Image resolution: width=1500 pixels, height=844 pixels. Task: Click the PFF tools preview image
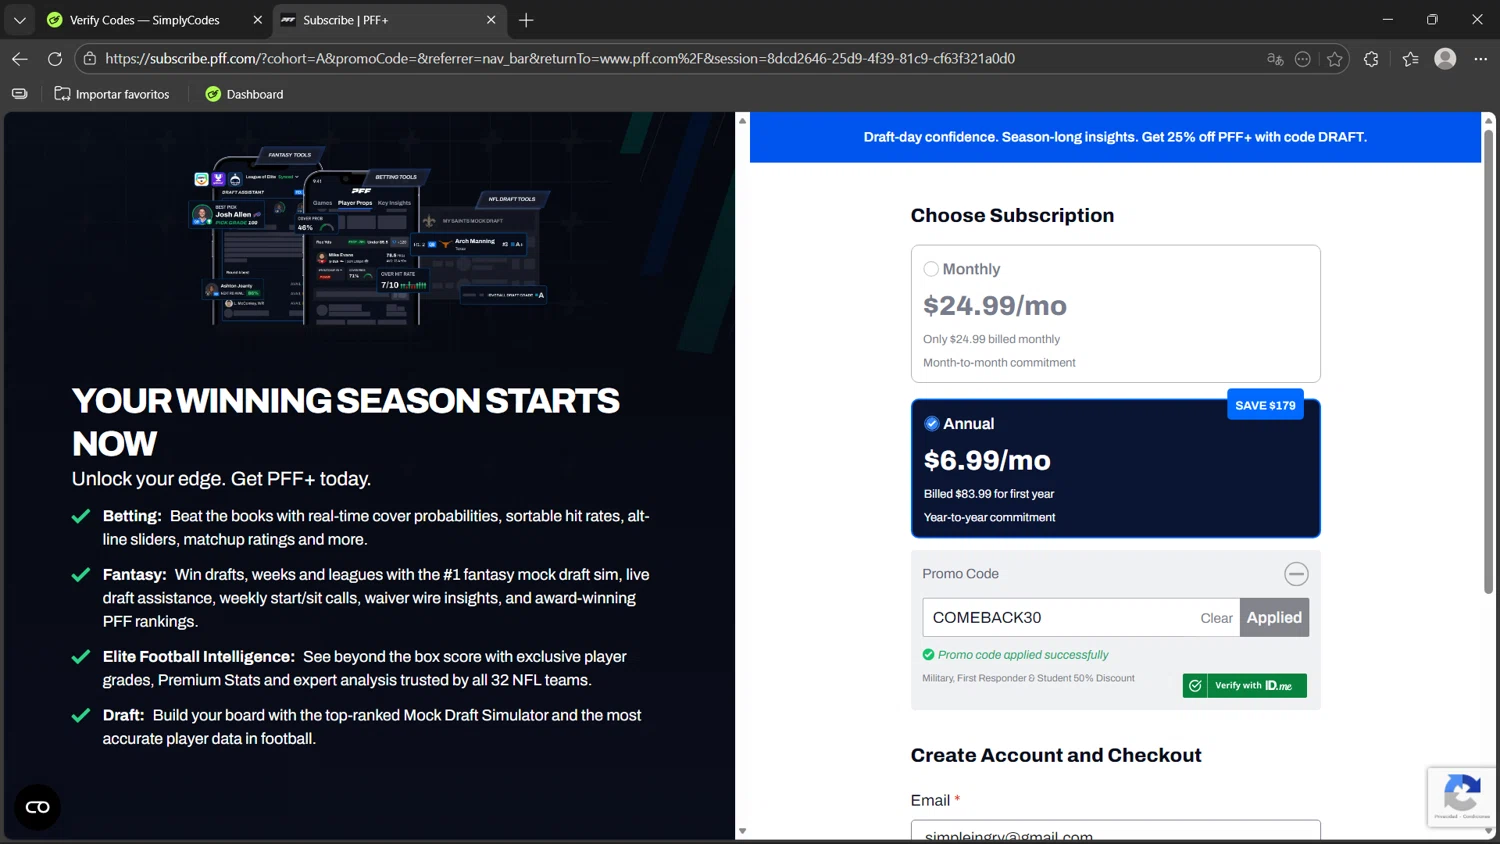370,237
